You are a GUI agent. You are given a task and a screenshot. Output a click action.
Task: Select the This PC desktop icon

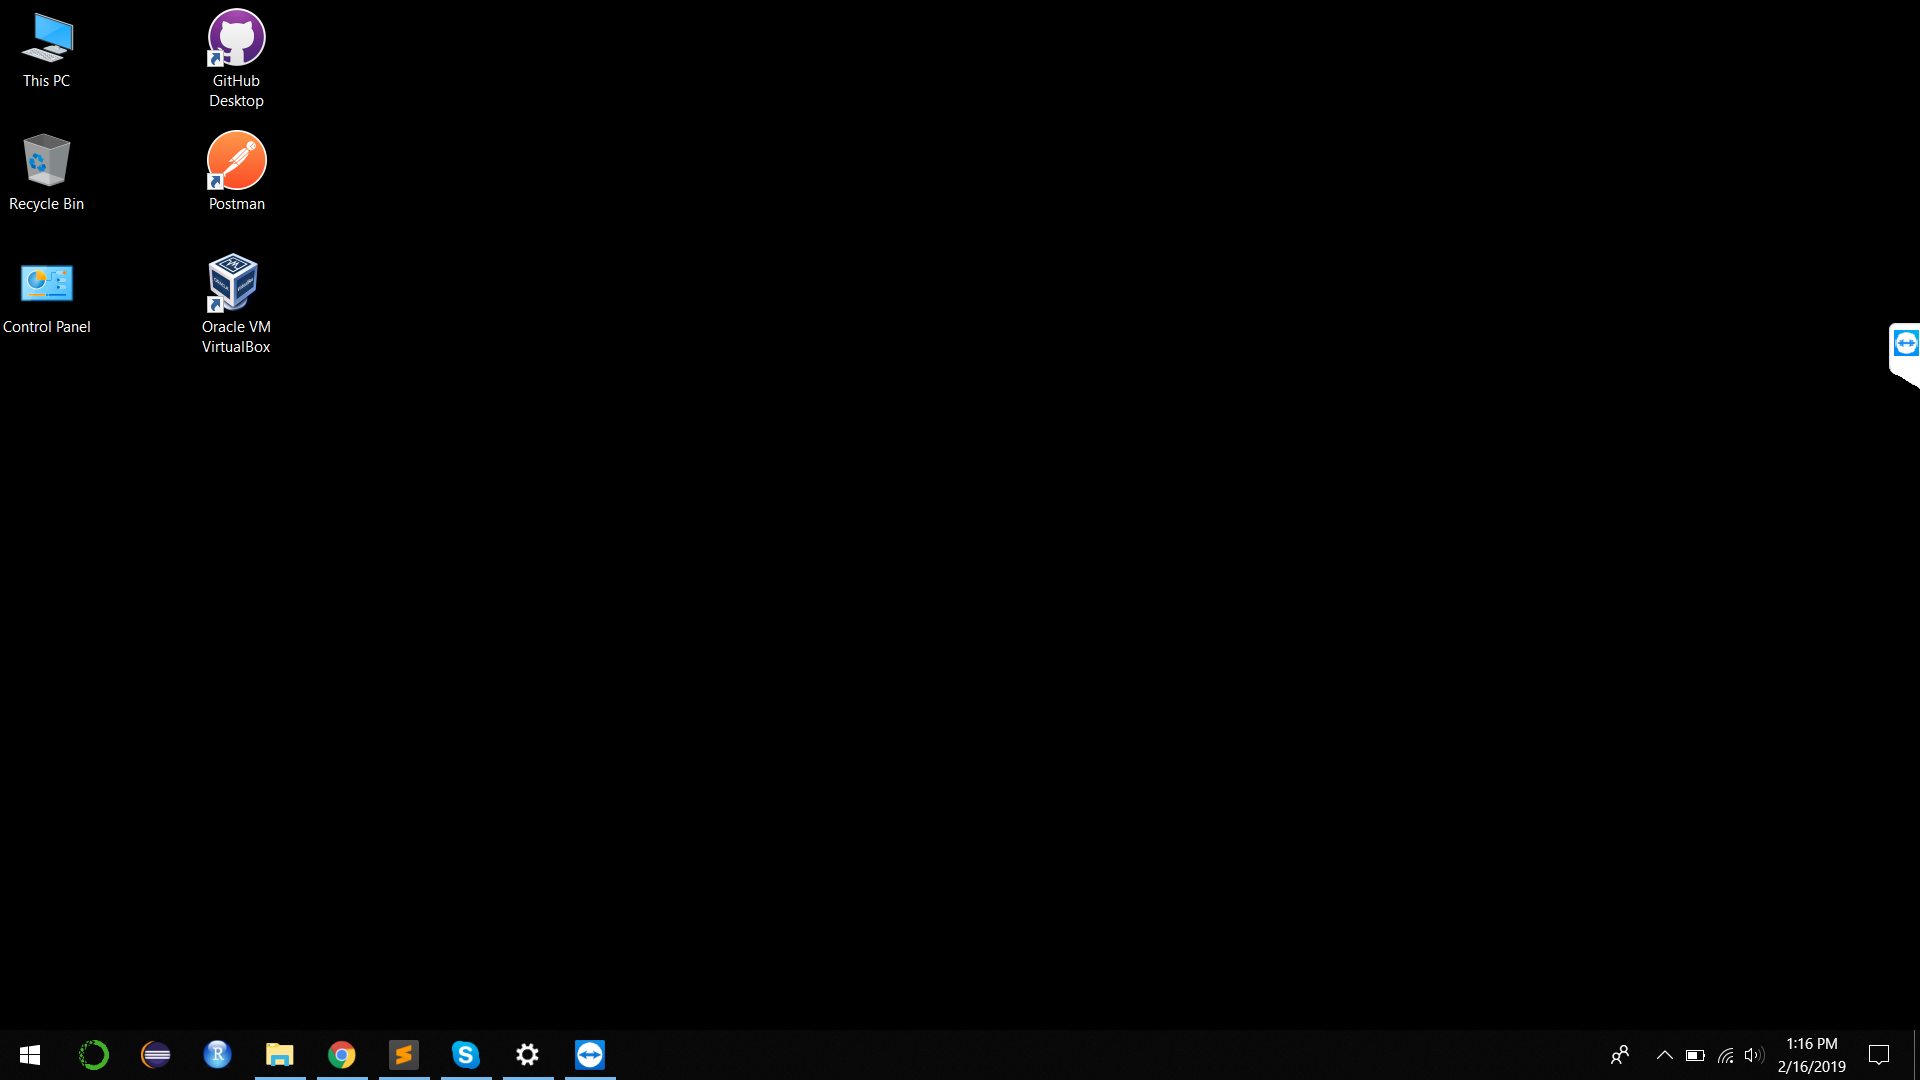click(x=46, y=50)
